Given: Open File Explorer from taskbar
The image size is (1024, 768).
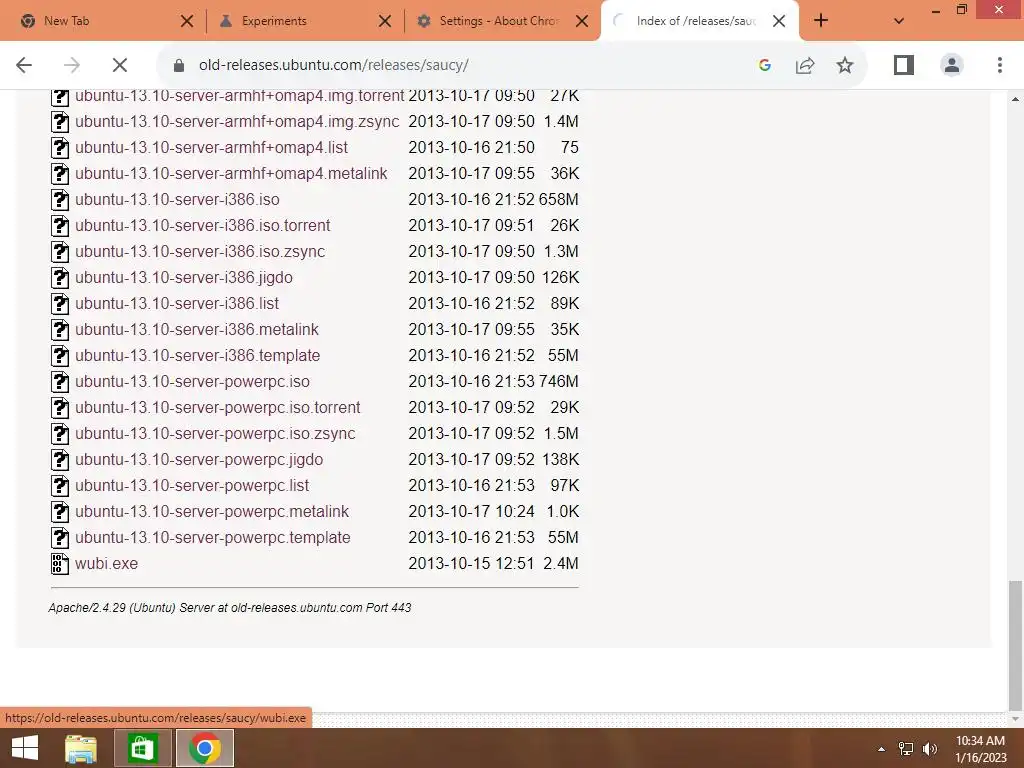Looking at the screenshot, I should [x=80, y=748].
